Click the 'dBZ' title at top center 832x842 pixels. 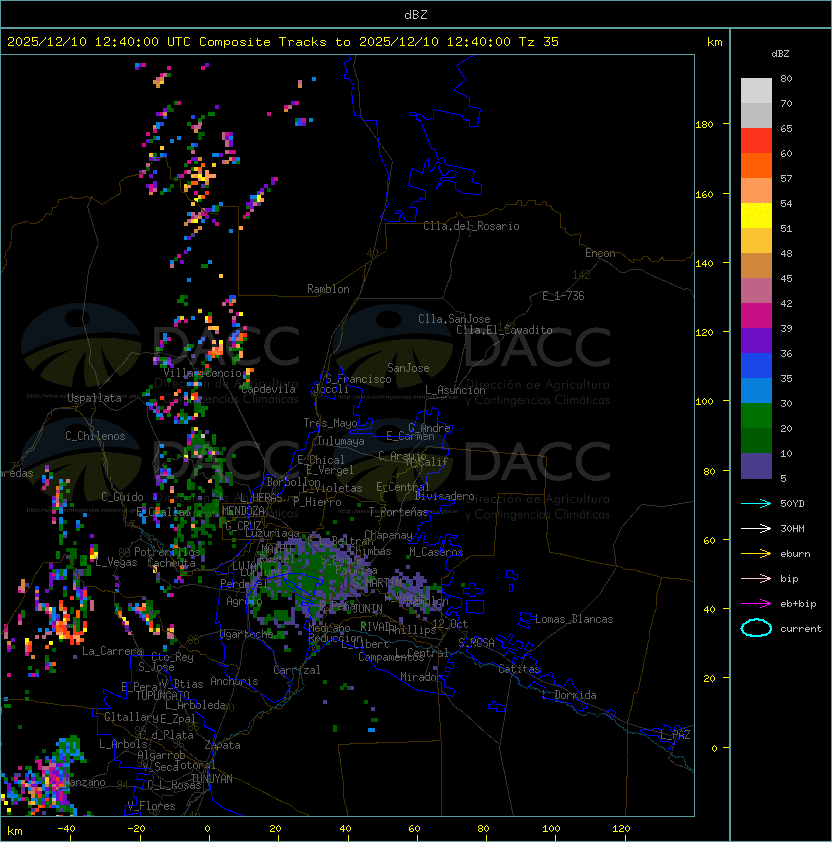(x=416, y=14)
